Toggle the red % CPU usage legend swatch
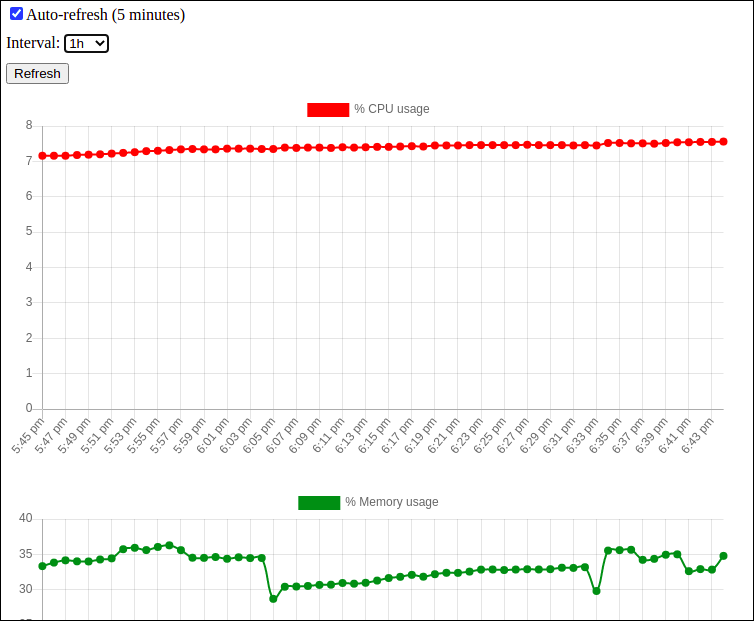The image size is (754, 621). click(328, 110)
